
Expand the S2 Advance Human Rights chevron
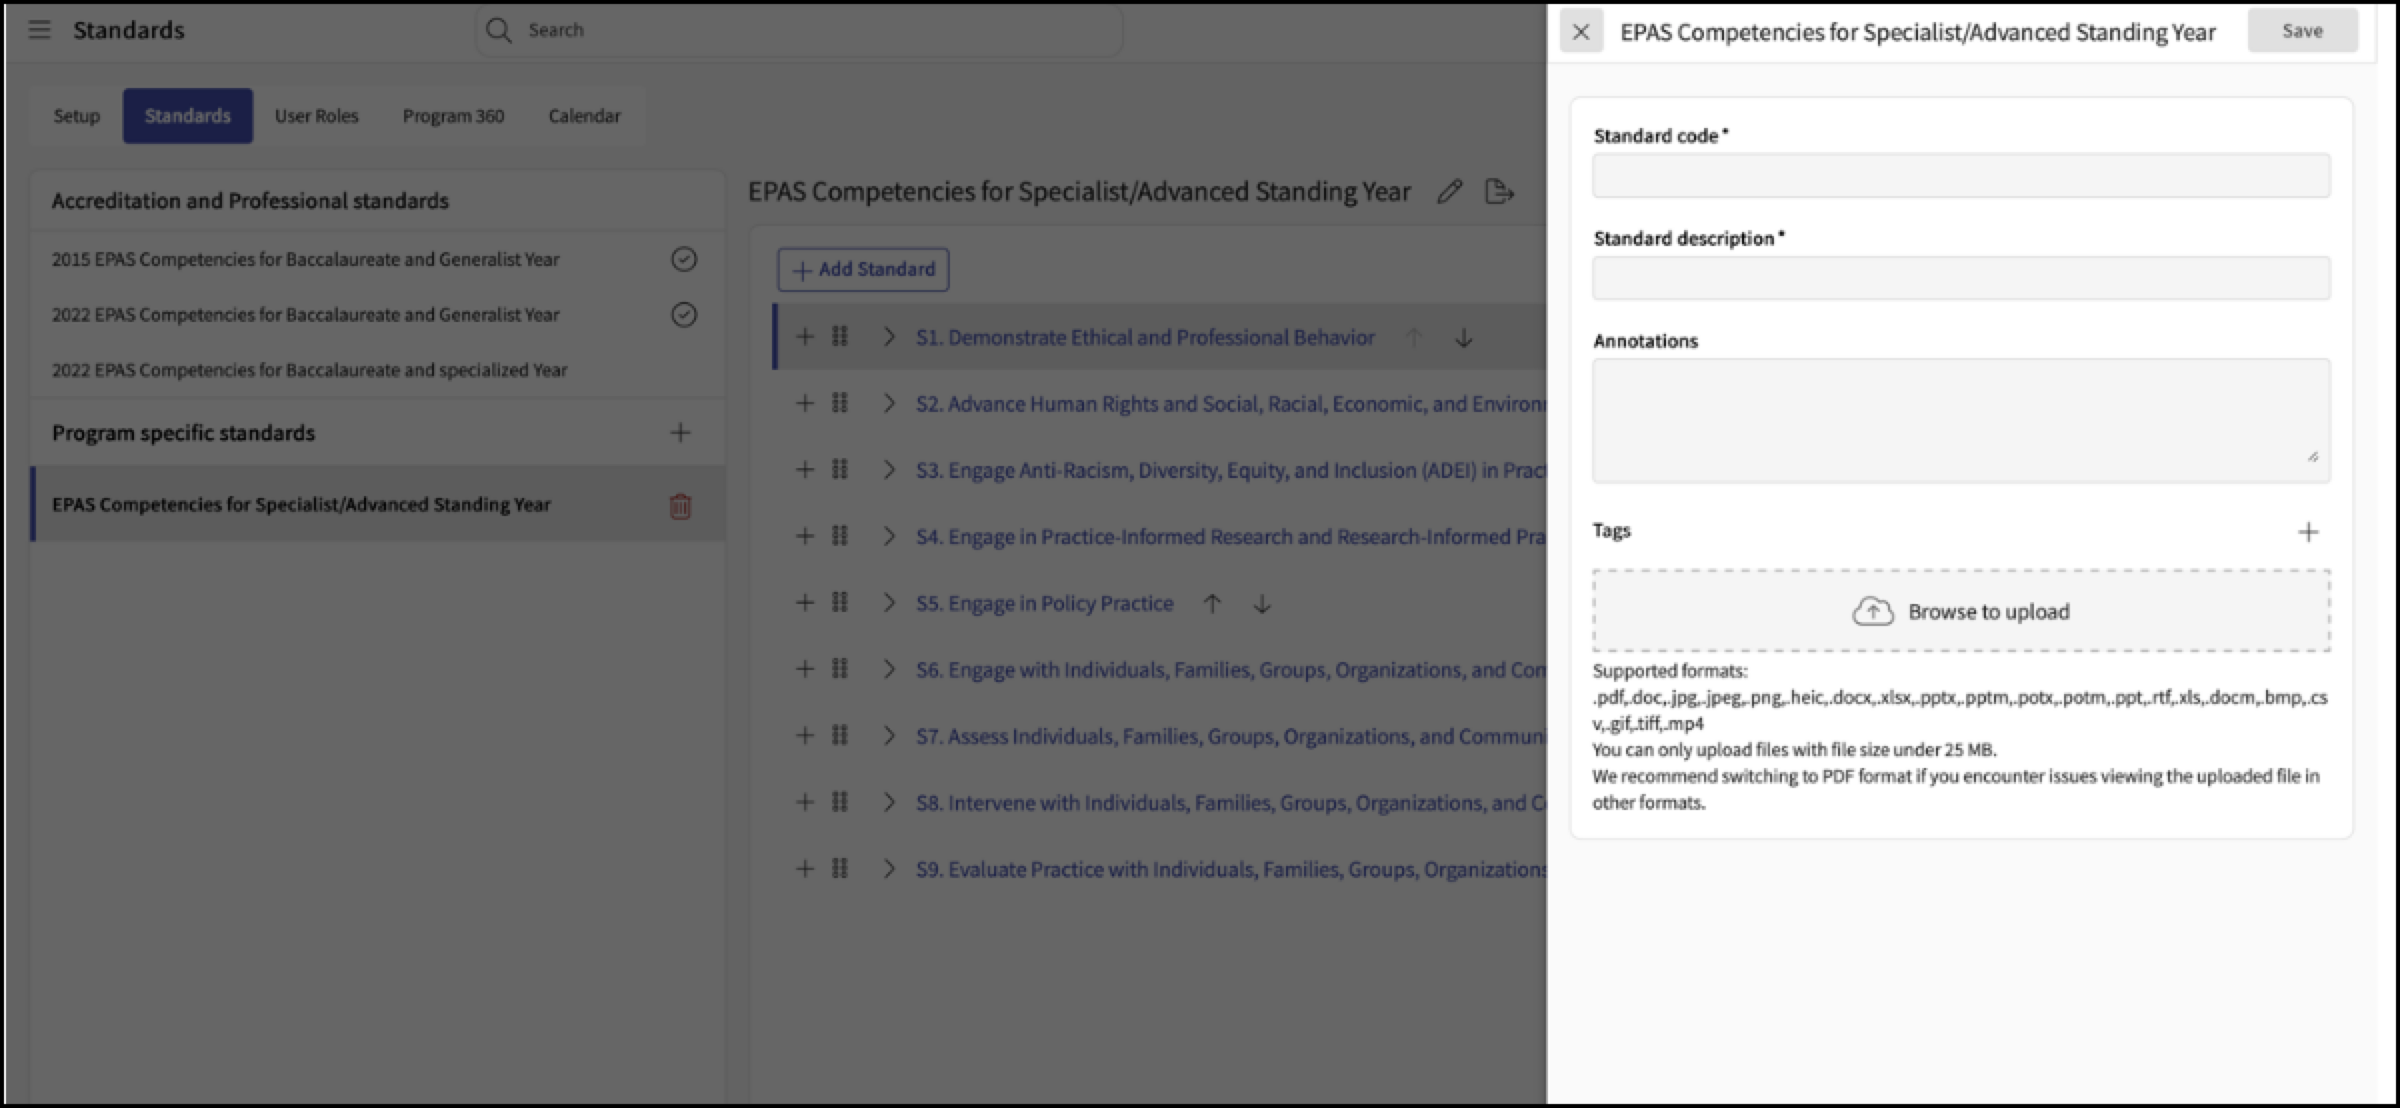[x=888, y=403]
